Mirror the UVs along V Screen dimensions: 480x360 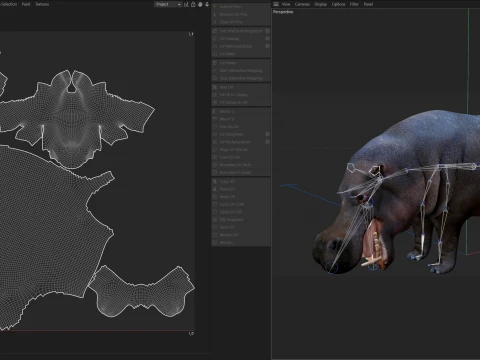coord(241,119)
